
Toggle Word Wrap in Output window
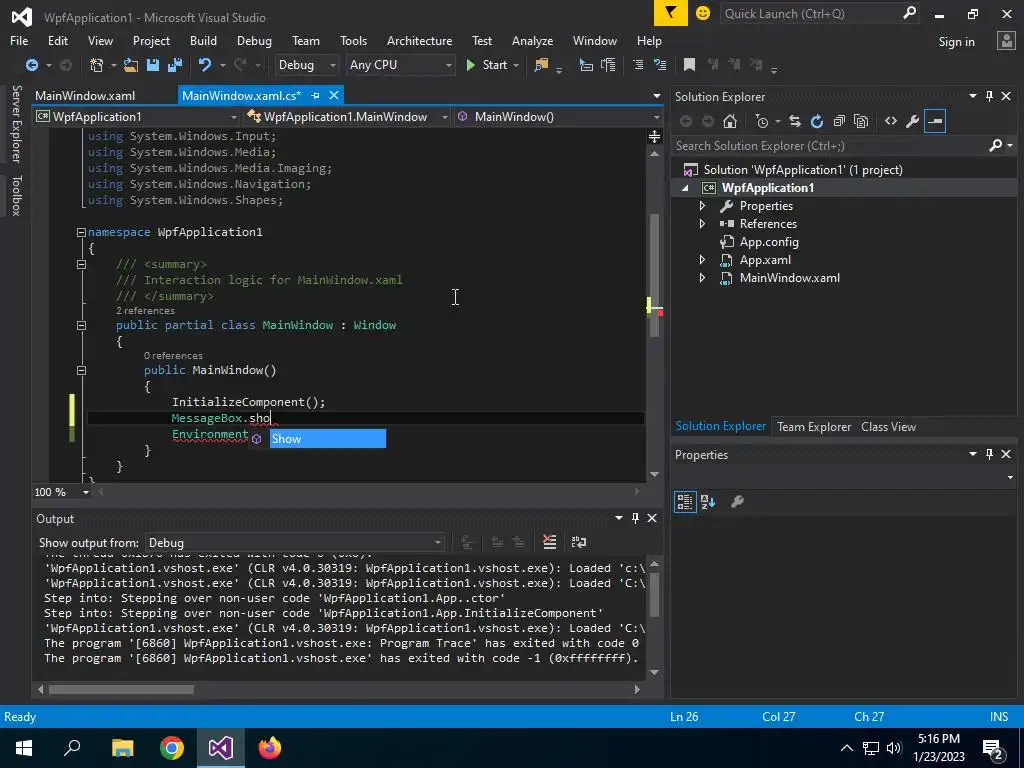tap(579, 542)
